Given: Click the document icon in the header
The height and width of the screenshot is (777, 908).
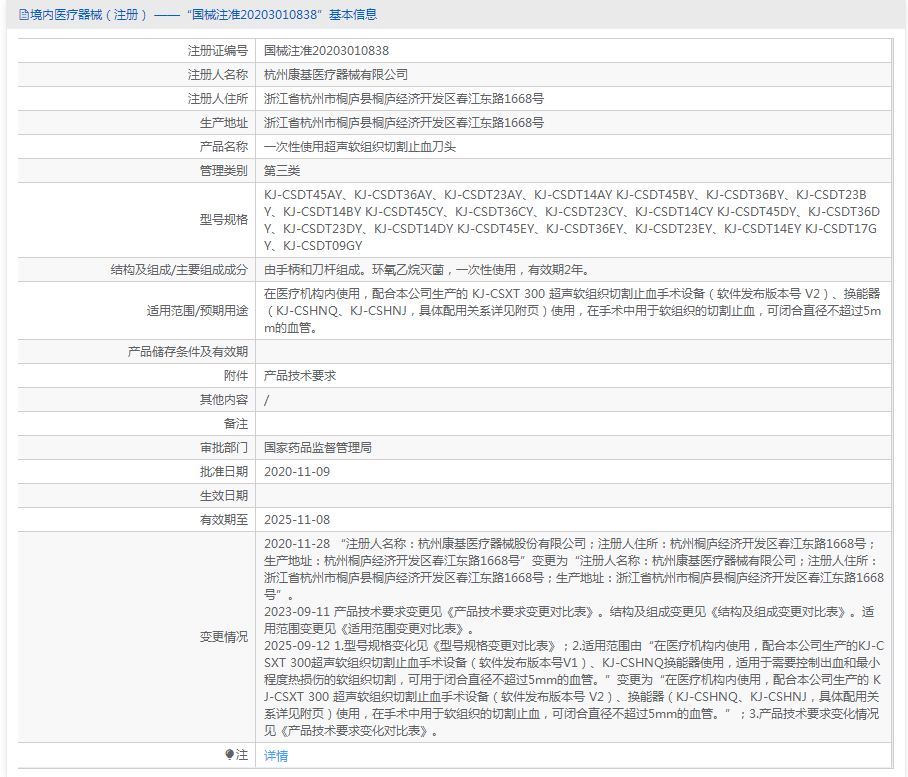Looking at the screenshot, I should [24, 15].
